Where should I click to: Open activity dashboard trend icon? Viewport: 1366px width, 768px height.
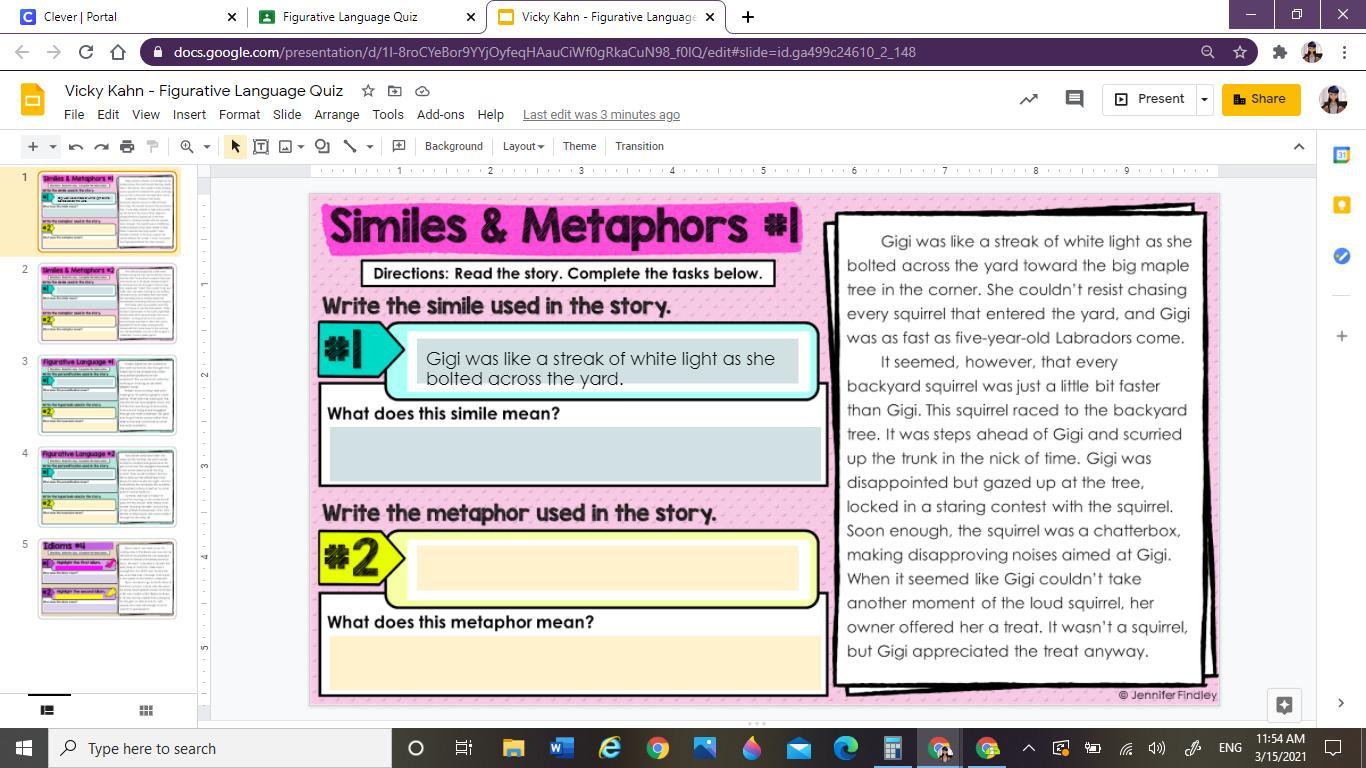1028,99
